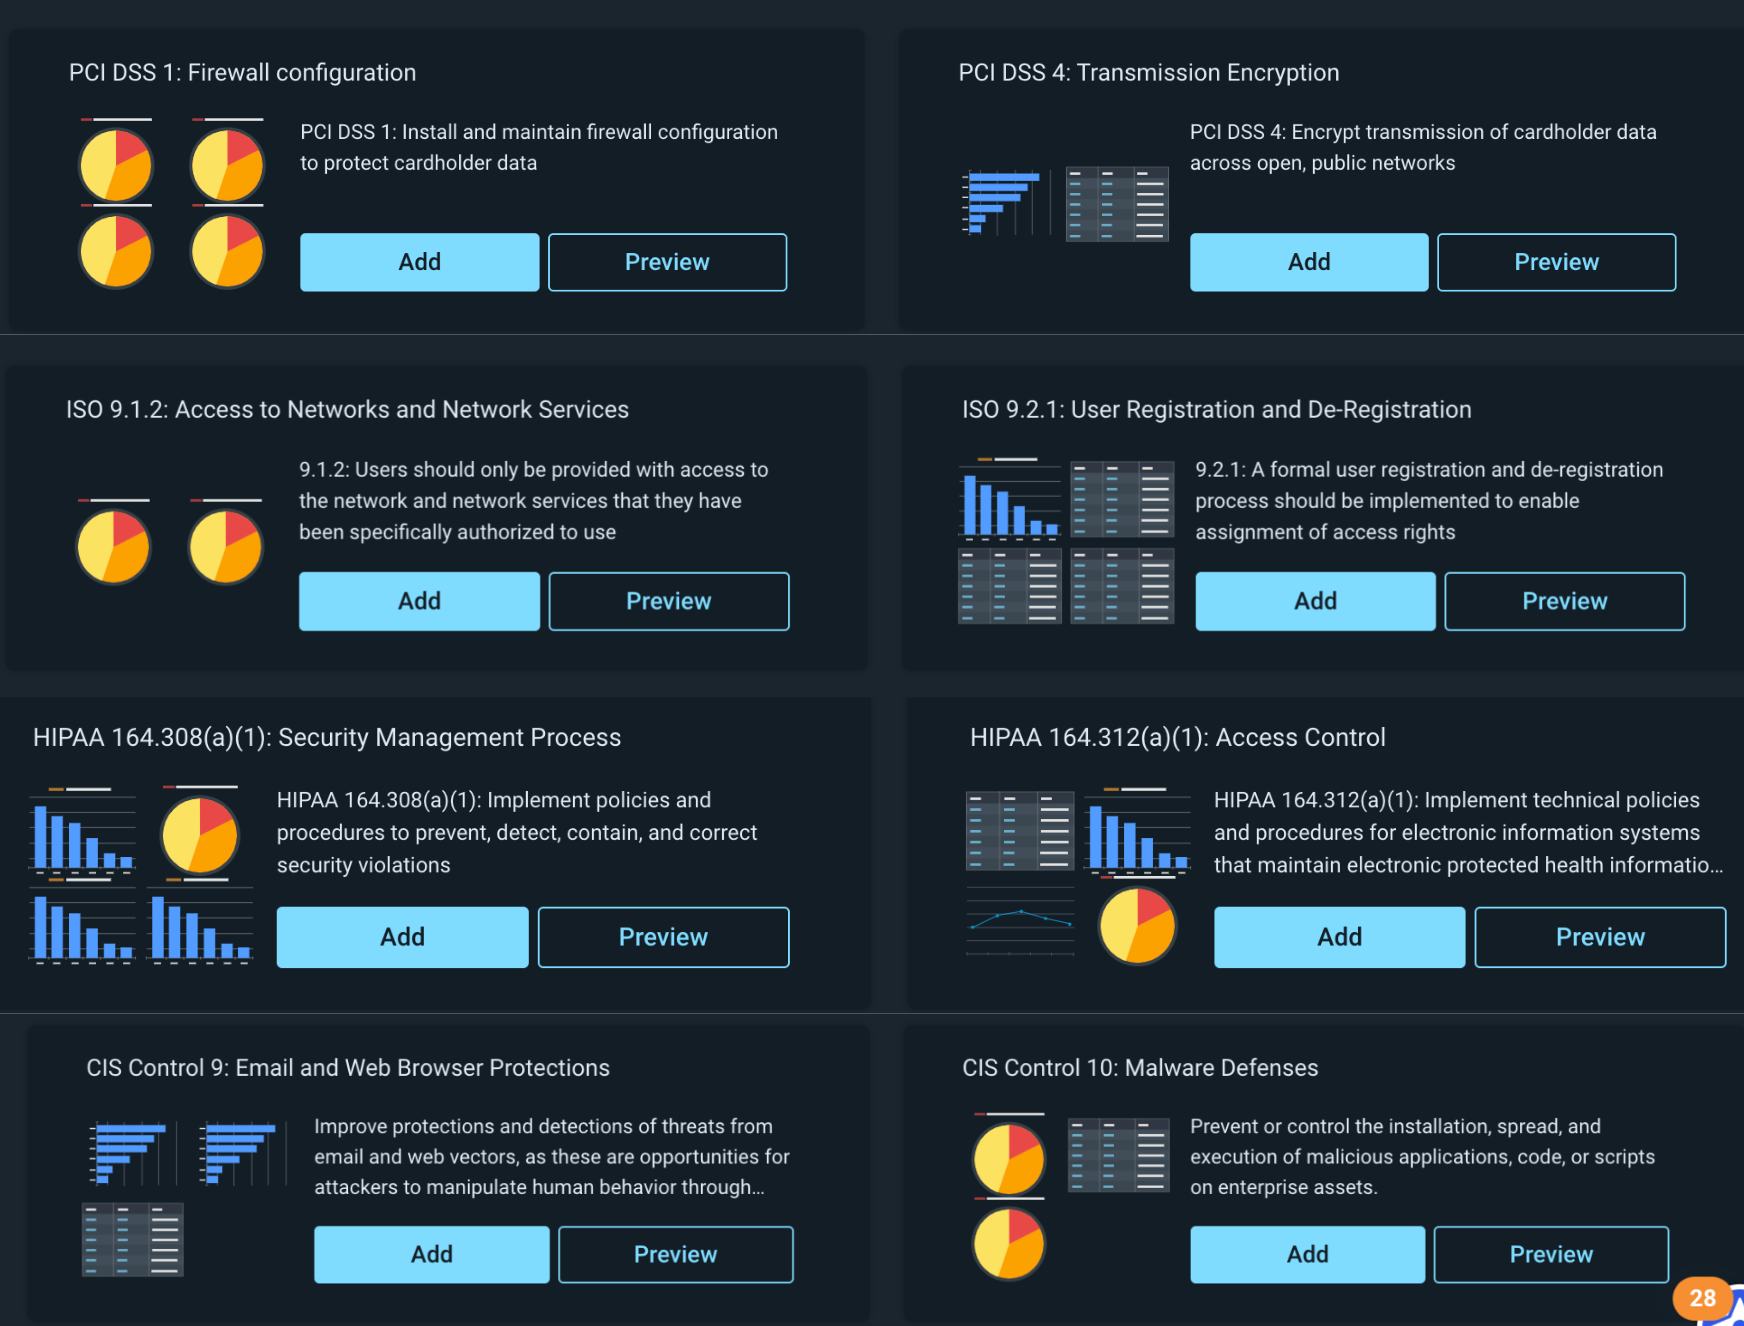This screenshot has height=1326, width=1744.
Task: Click the bar chart thumbnail on the ISO 9.2.1 card
Action: [1009, 500]
